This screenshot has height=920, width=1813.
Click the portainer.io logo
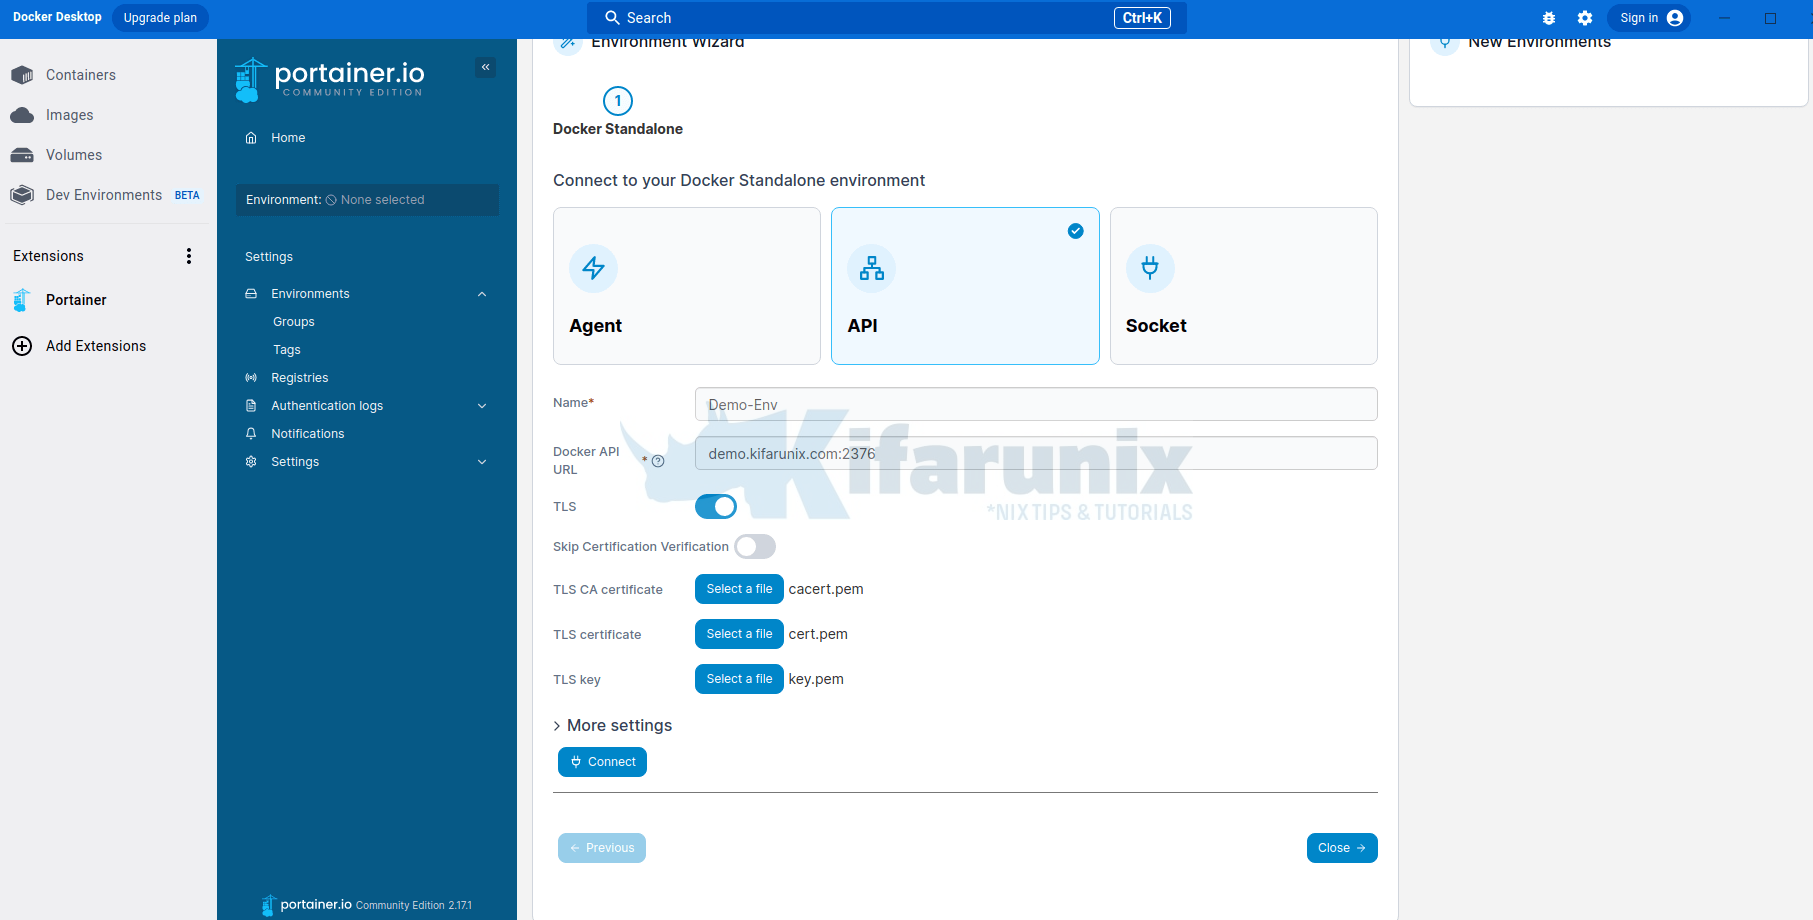tap(330, 80)
